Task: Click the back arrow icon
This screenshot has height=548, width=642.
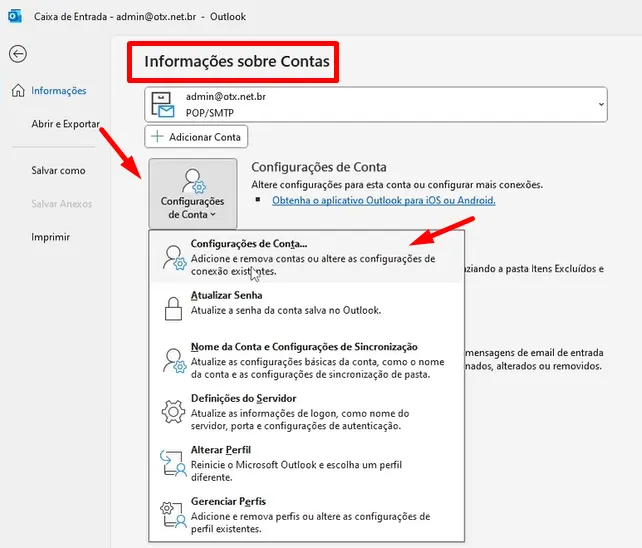Action: tap(17, 55)
